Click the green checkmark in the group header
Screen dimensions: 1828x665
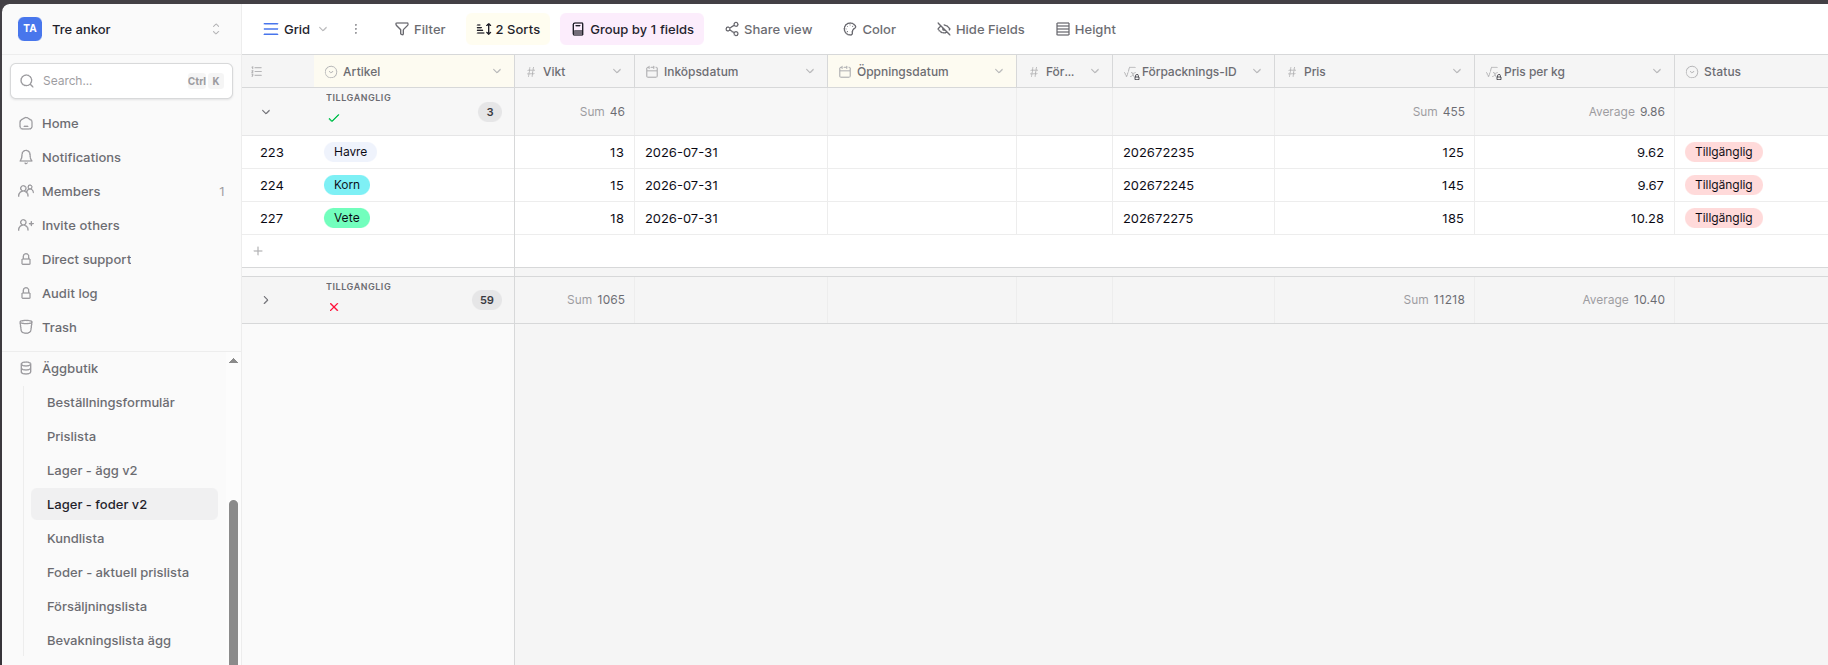pos(334,118)
